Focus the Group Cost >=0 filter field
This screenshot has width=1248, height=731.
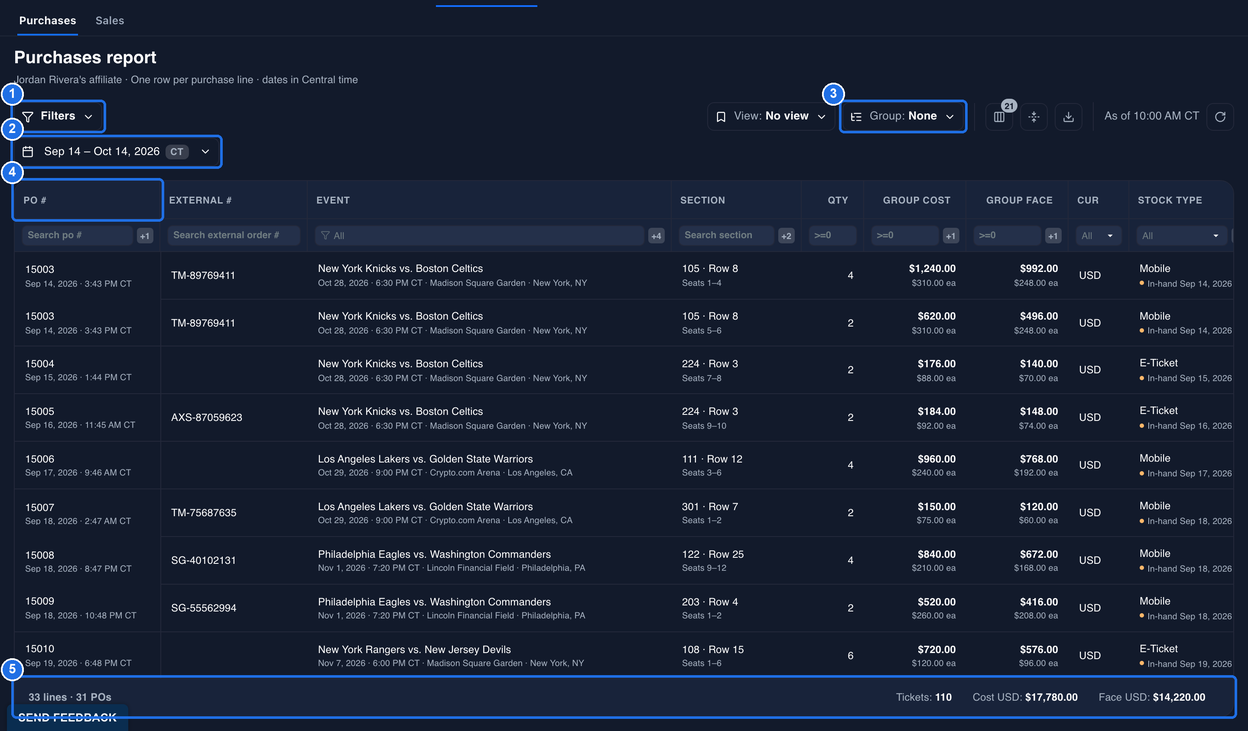click(904, 236)
